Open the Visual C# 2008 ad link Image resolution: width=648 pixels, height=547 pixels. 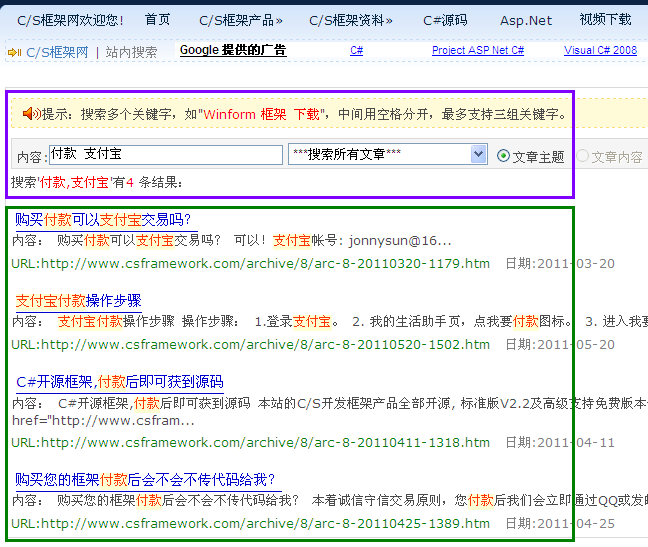600,50
